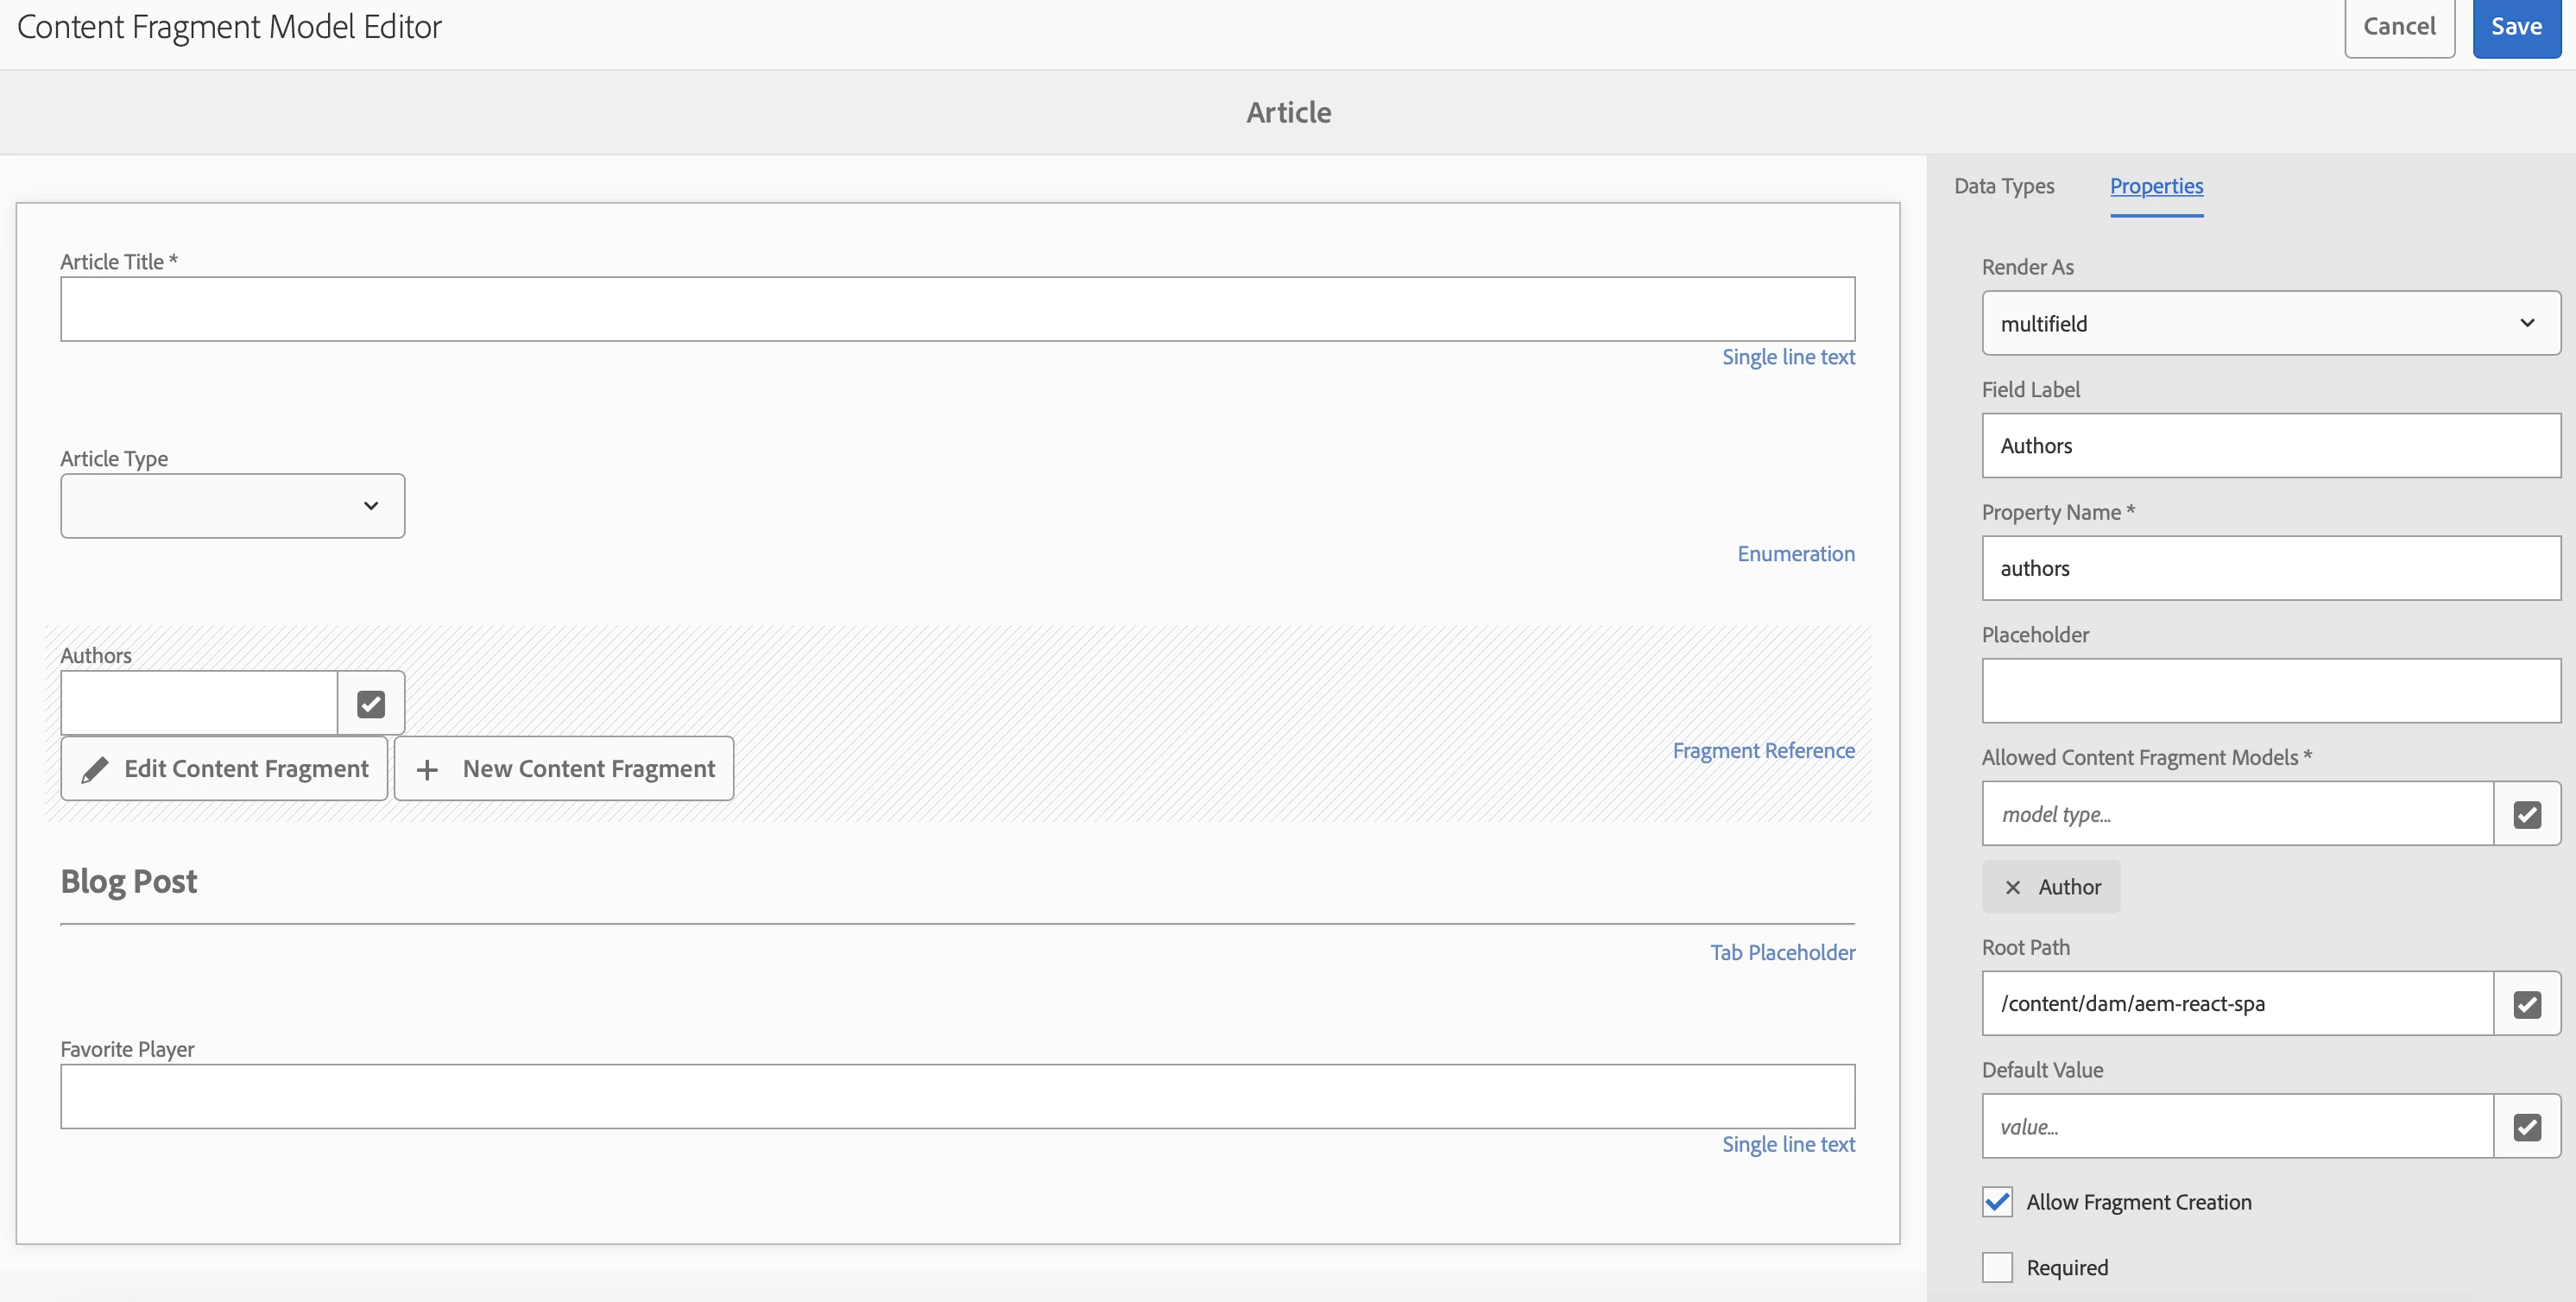
Task: Click the Authors field picker icon
Action: tap(371, 704)
